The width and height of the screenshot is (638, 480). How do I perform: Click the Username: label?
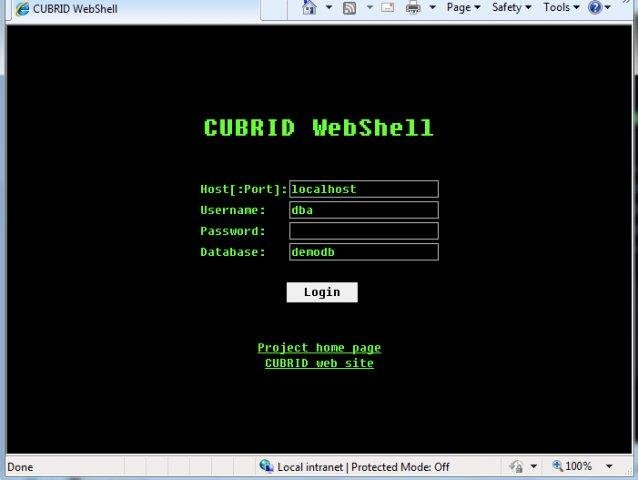click(x=233, y=210)
